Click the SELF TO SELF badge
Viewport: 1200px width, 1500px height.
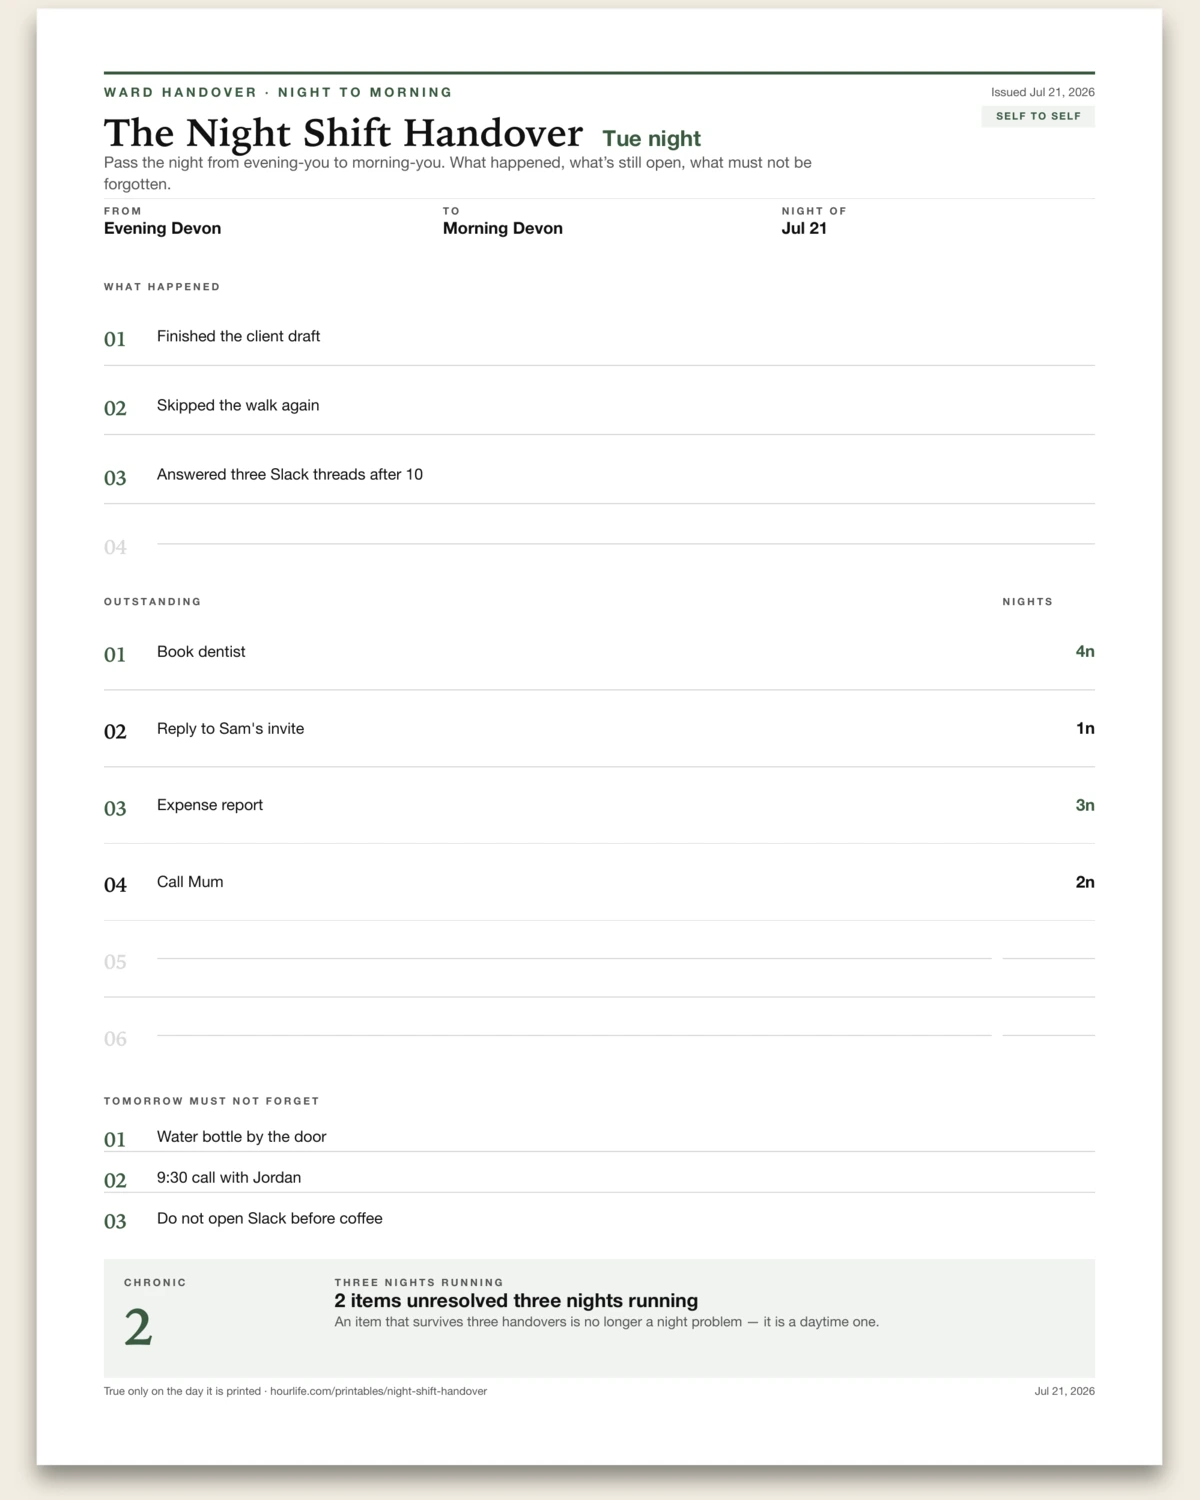tap(1038, 116)
